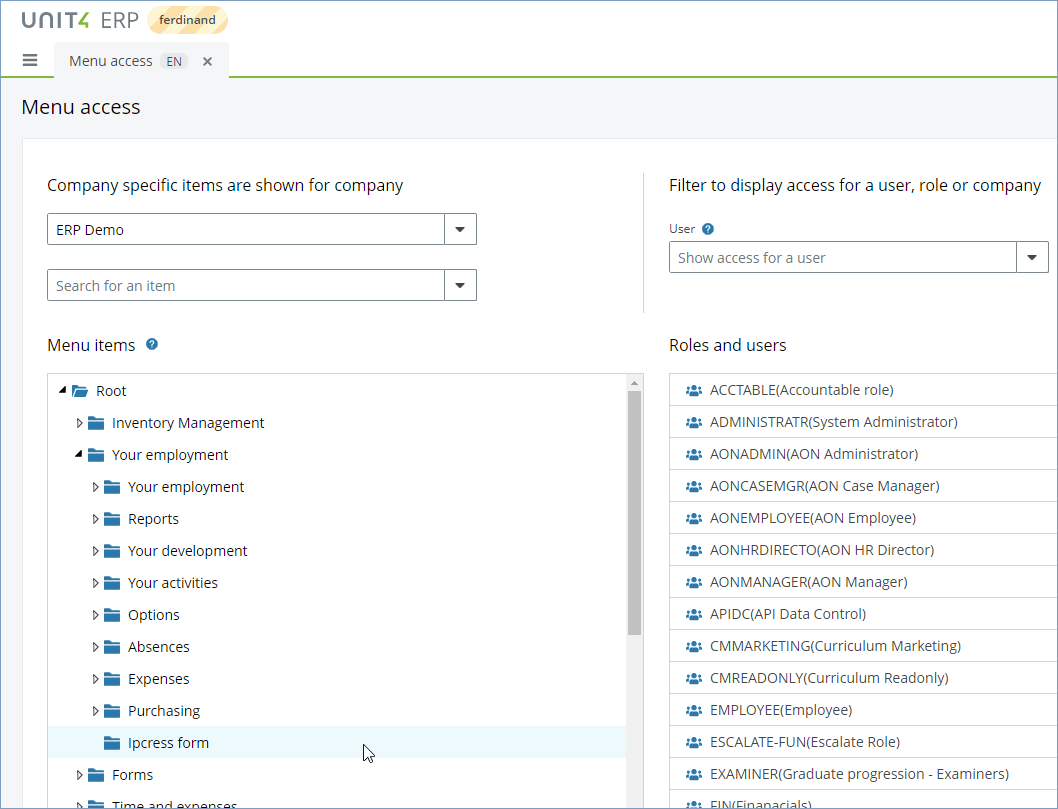This screenshot has height=809, width=1058.
Task: Click the Ipcress form folder icon
Action: tap(112, 743)
